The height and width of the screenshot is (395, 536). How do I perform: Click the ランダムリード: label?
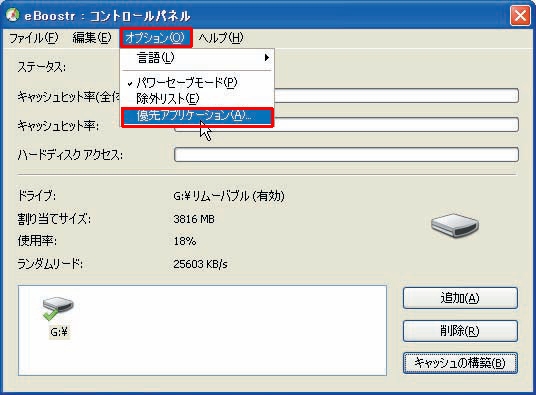pos(50,264)
